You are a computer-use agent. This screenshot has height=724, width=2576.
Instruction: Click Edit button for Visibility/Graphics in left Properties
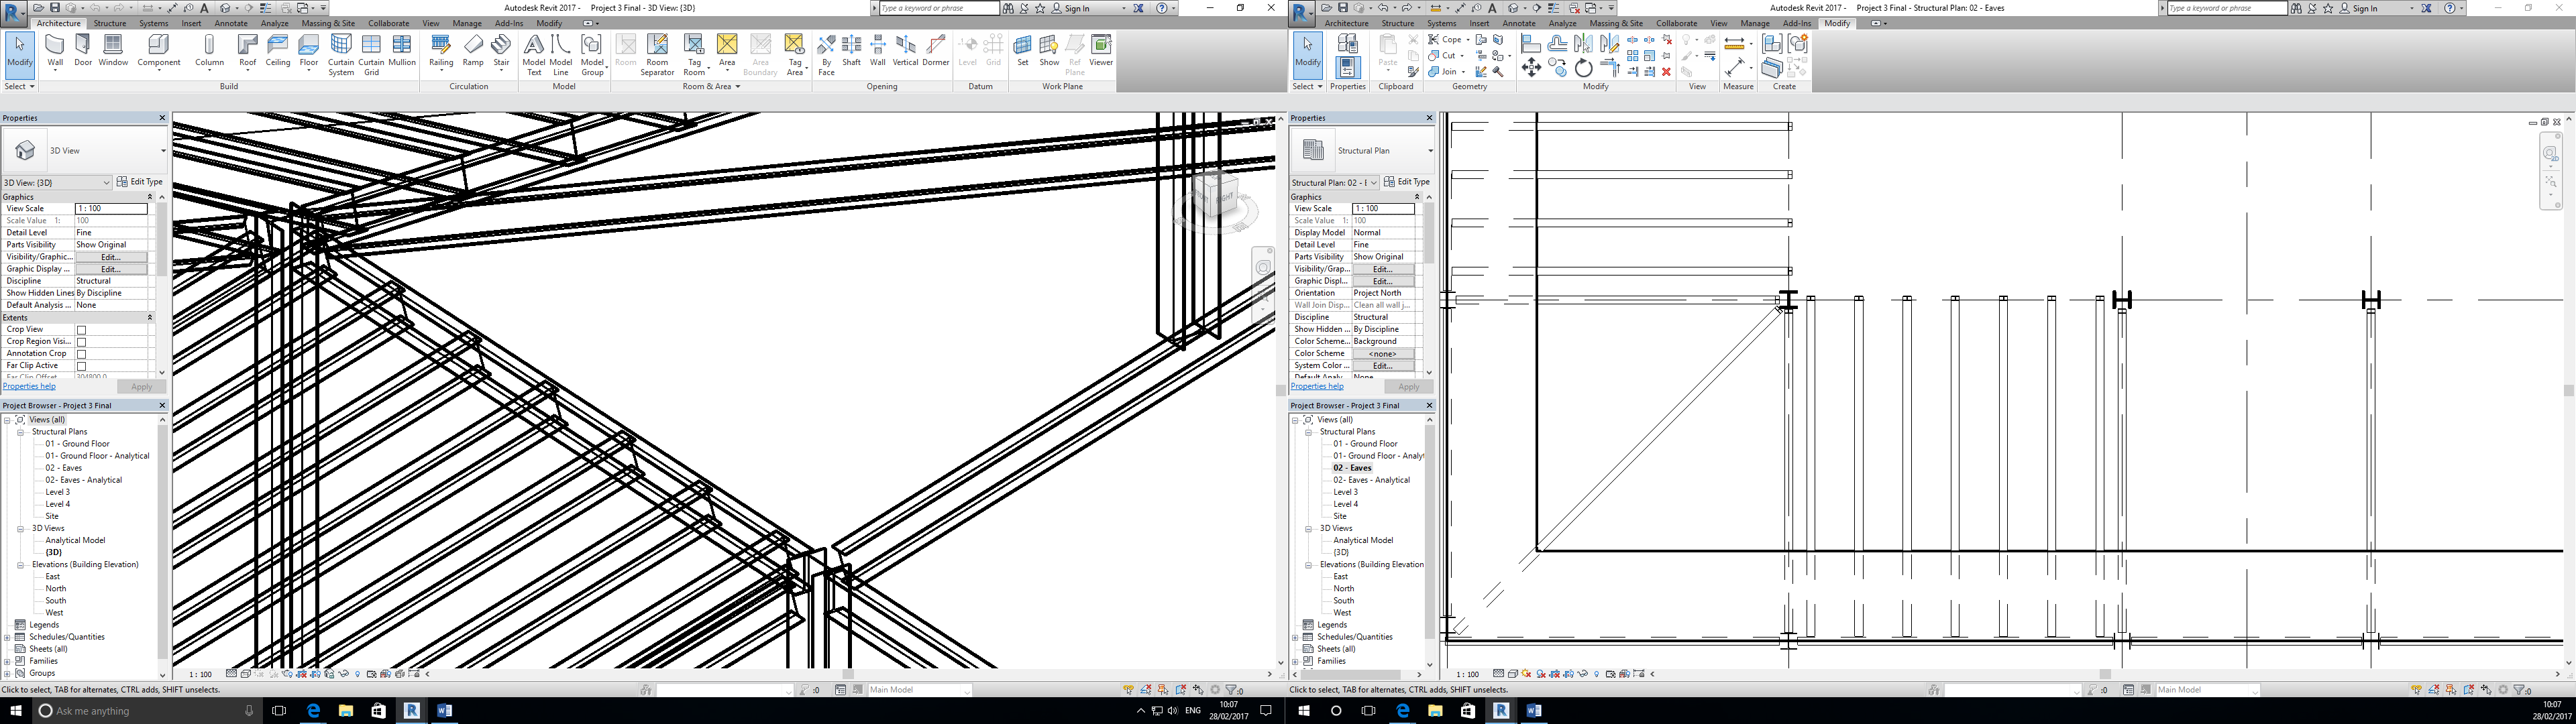110,257
